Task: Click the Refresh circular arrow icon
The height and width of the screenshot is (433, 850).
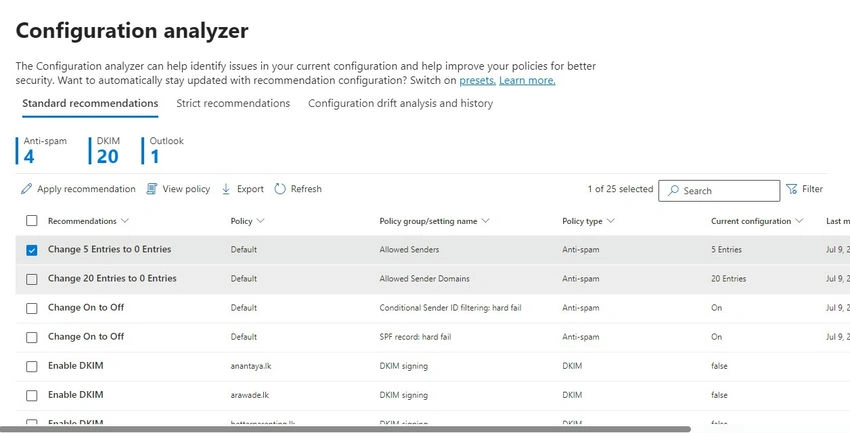Action: coord(280,189)
